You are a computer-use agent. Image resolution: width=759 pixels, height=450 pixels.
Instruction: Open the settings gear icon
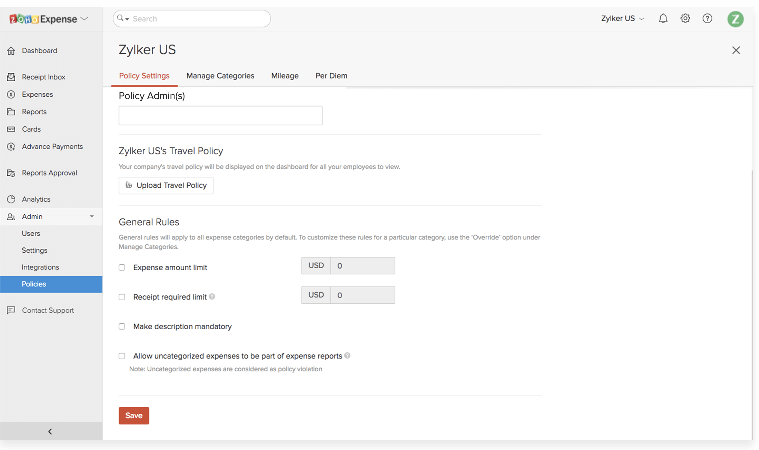point(685,18)
